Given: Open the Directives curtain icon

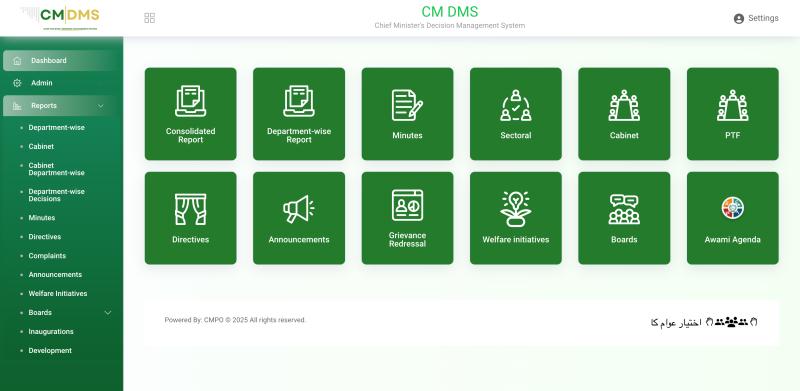Looking at the screenshot, I should click(x=190, y=209).
